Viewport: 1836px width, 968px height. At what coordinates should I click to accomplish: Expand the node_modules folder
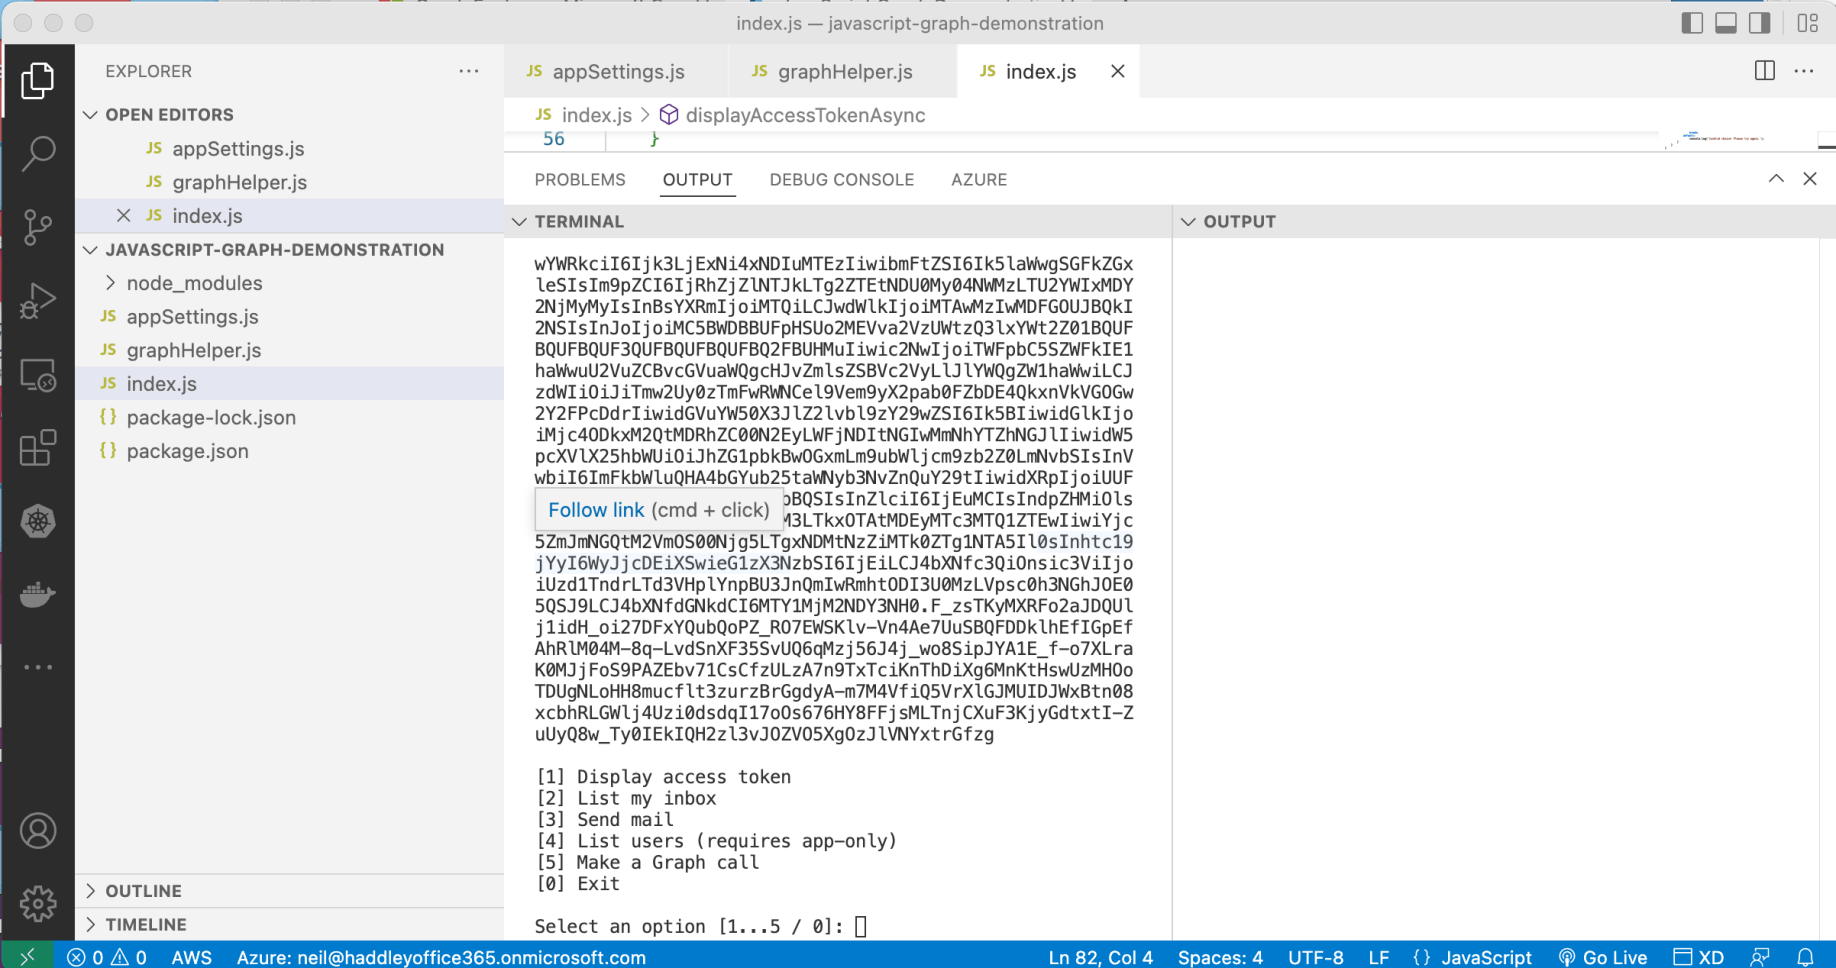point(110,283)
